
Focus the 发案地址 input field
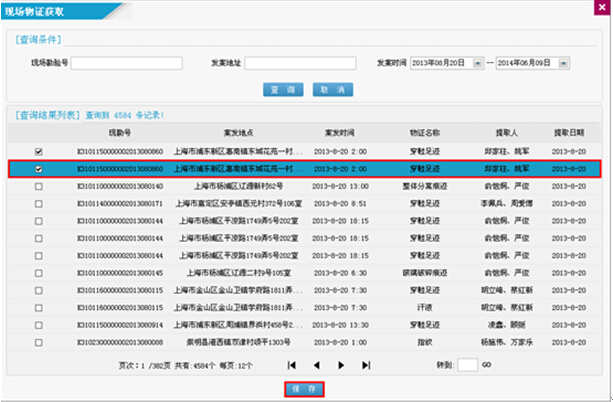(x=300, y=63)
